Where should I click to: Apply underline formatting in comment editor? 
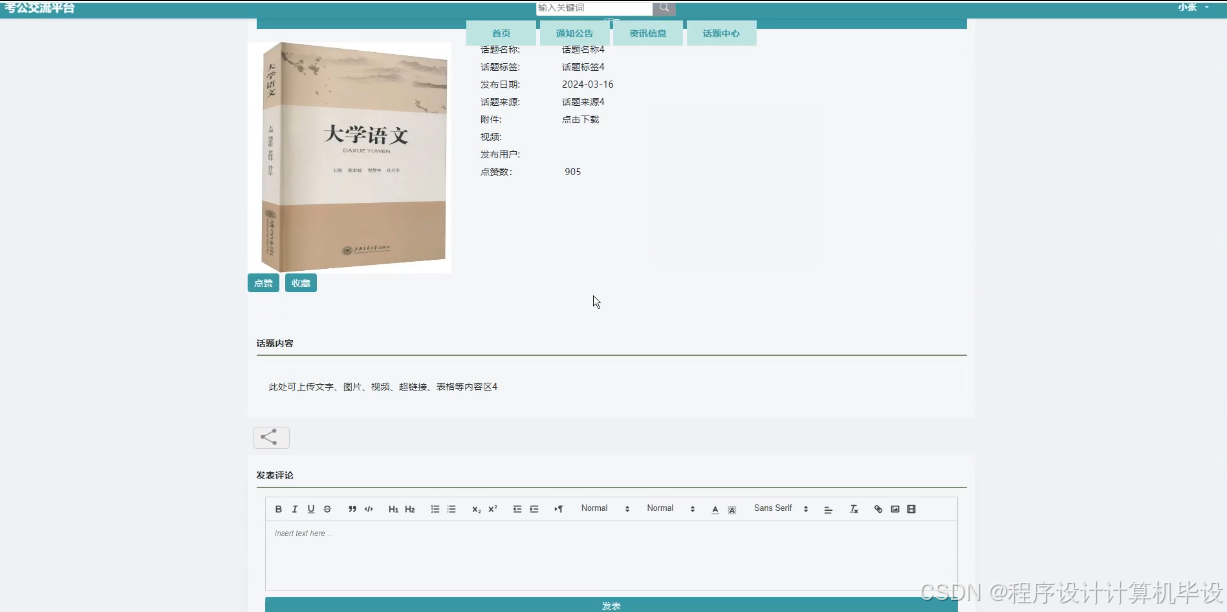click(311, 509)
